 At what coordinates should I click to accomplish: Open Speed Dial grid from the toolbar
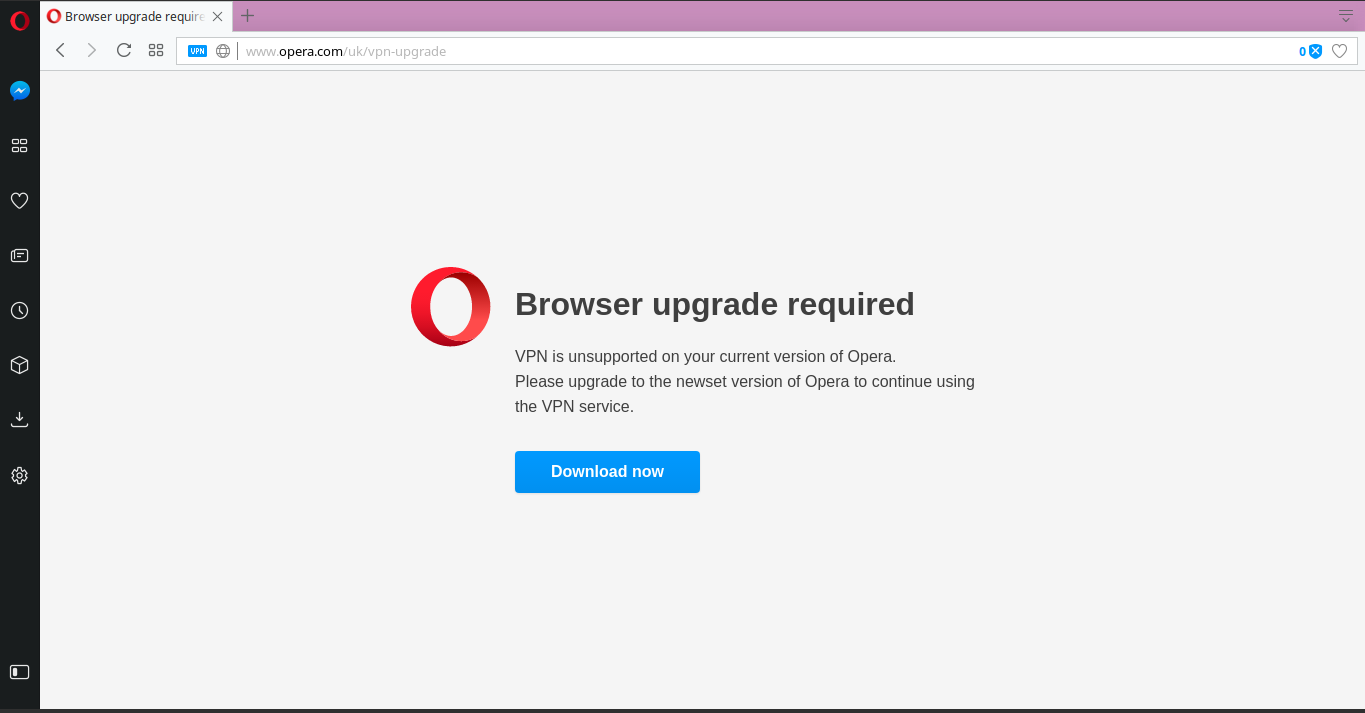(156, 50)
